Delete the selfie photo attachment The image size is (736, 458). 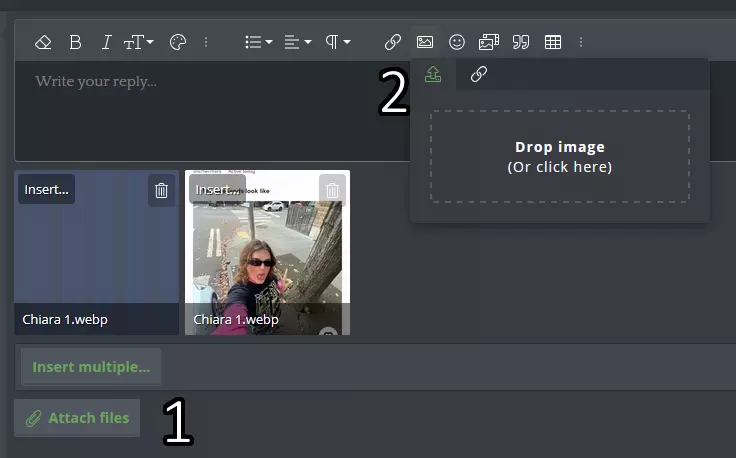[x=332, y=190]
